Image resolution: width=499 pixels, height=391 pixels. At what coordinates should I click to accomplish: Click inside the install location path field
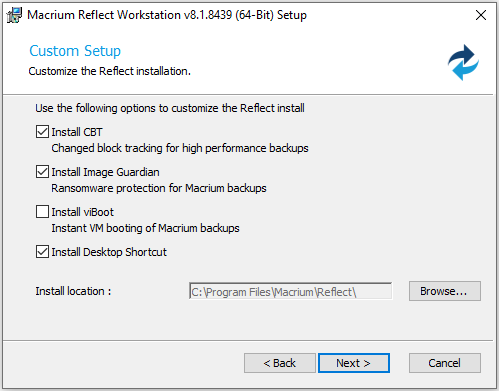coord(291,291)
